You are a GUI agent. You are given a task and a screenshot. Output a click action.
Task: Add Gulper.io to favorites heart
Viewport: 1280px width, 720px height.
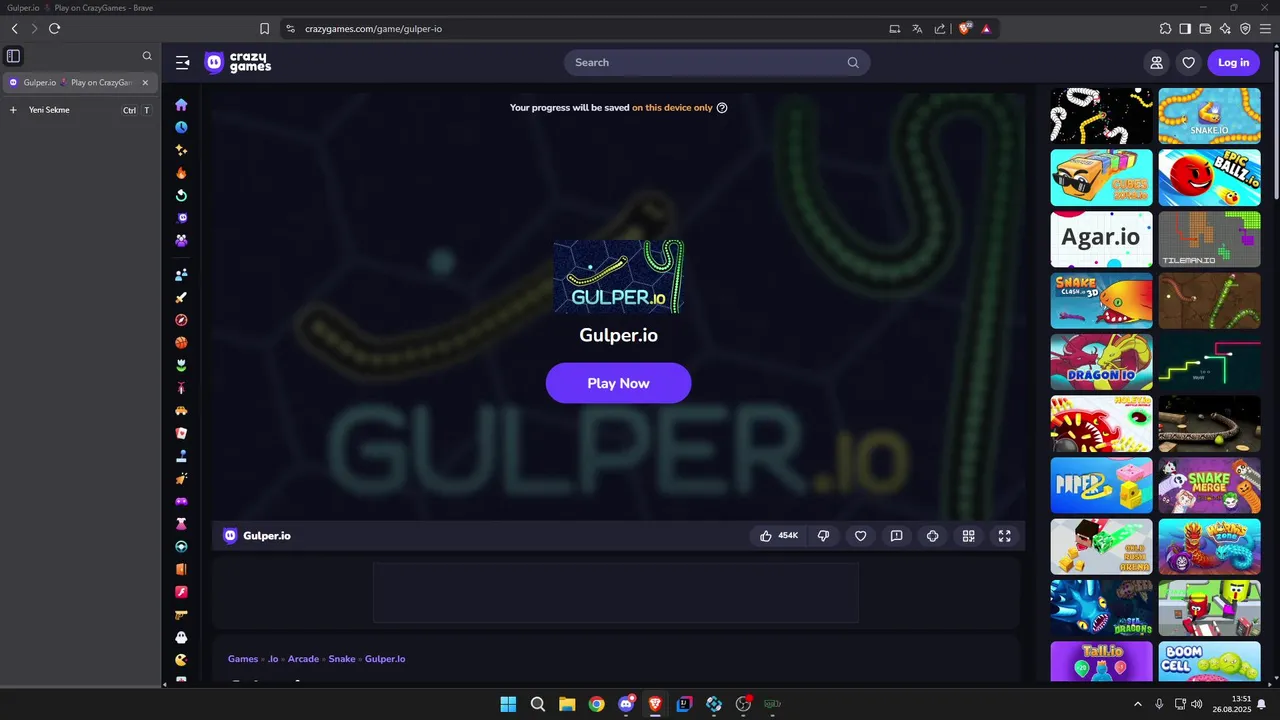click(860, 536)
